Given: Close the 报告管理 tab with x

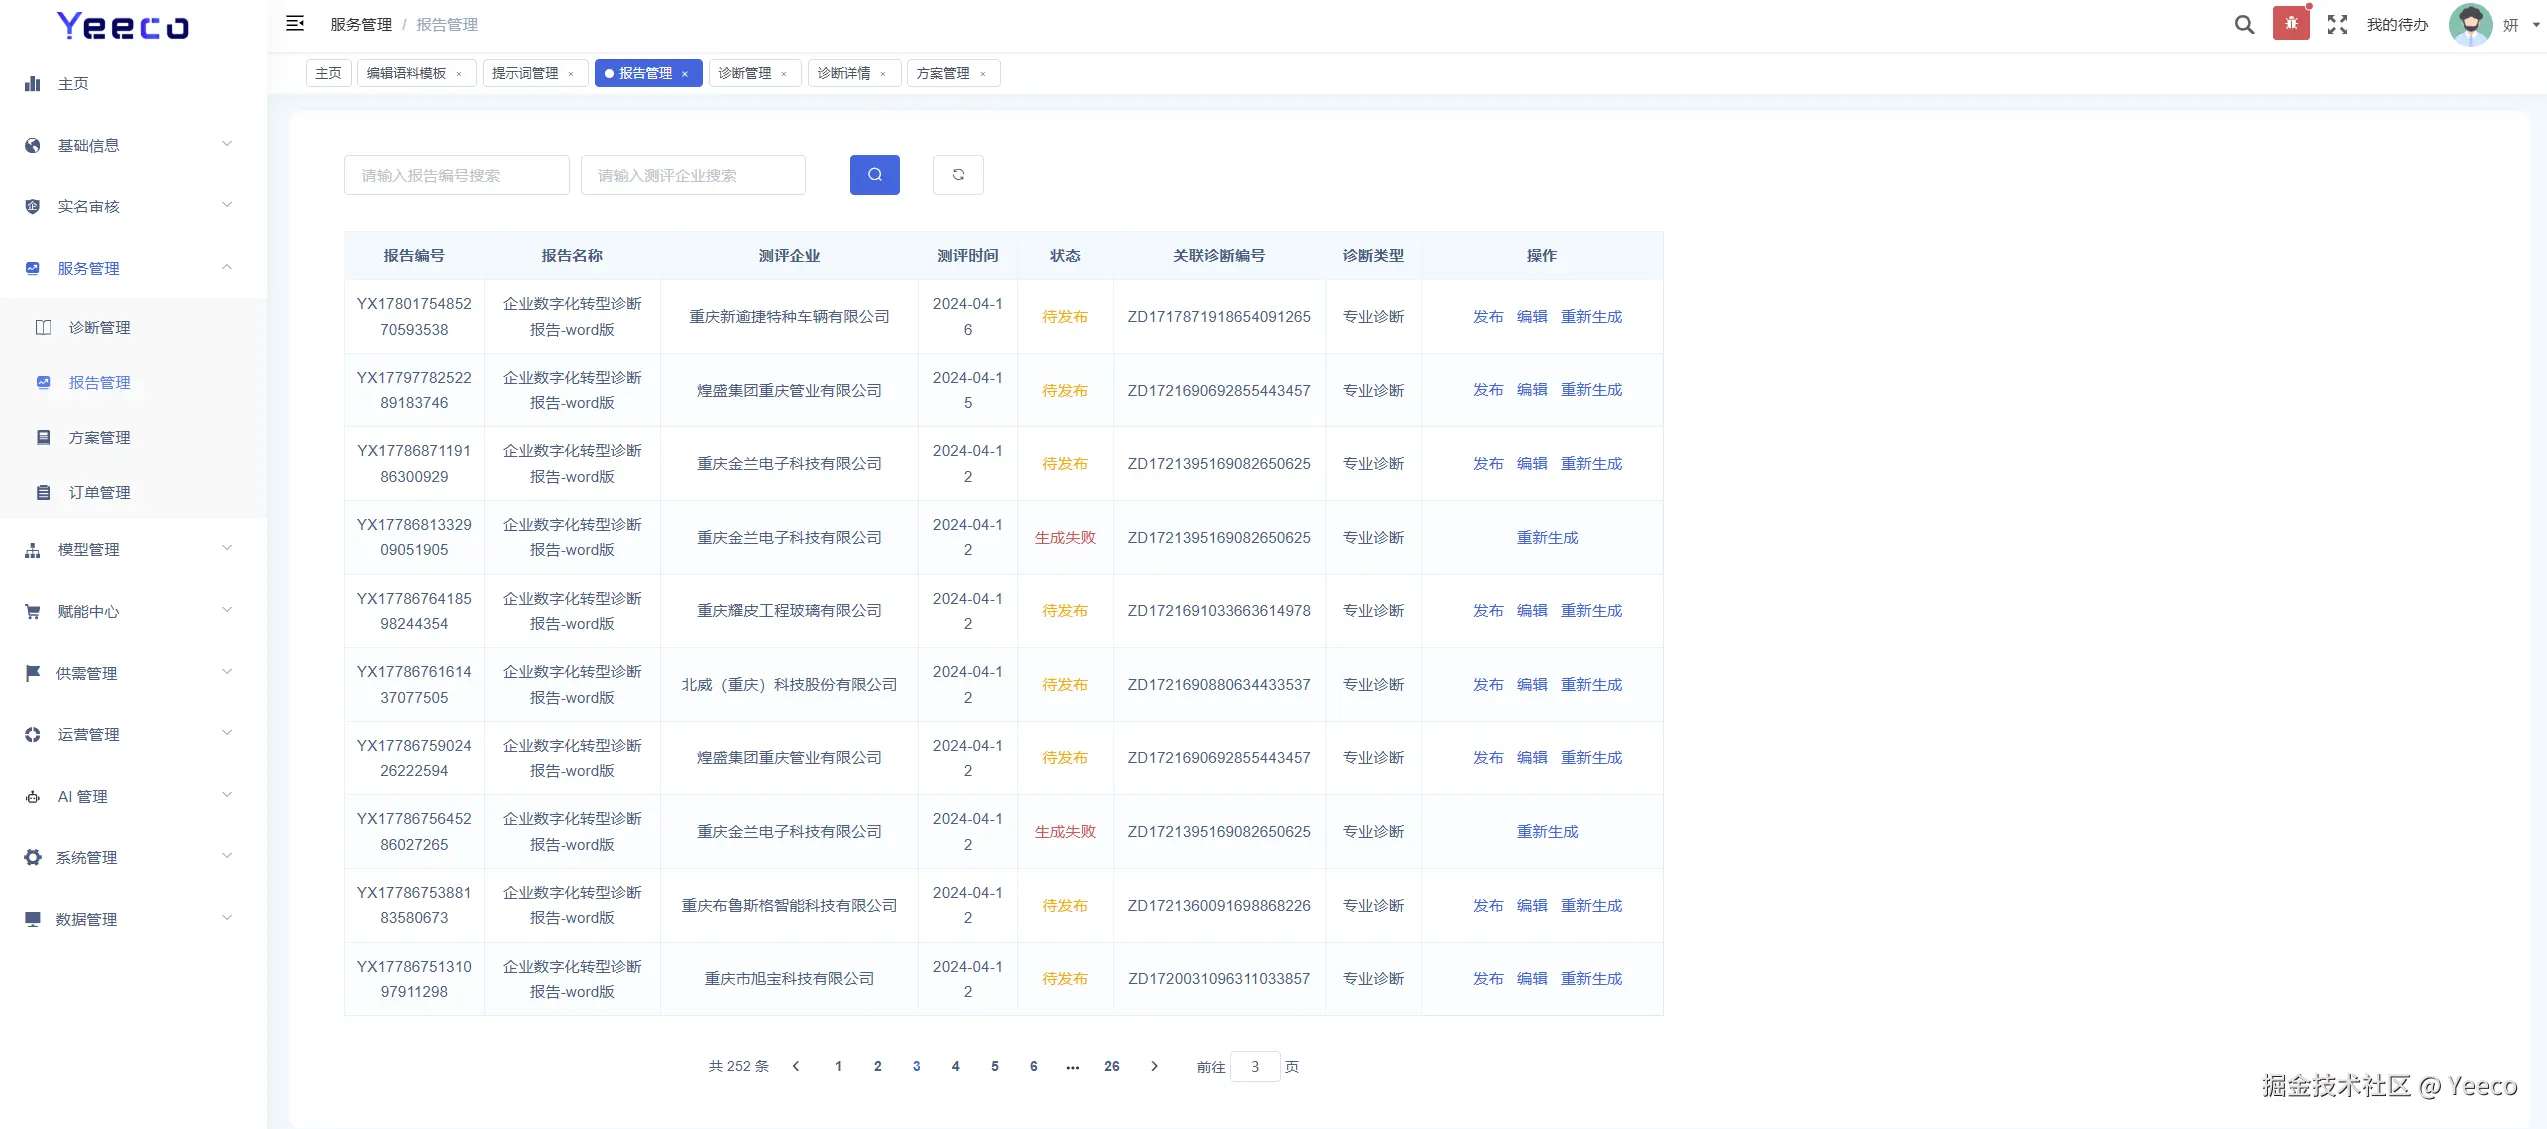Looking at the screenshot, I should (x=685, y=74).
